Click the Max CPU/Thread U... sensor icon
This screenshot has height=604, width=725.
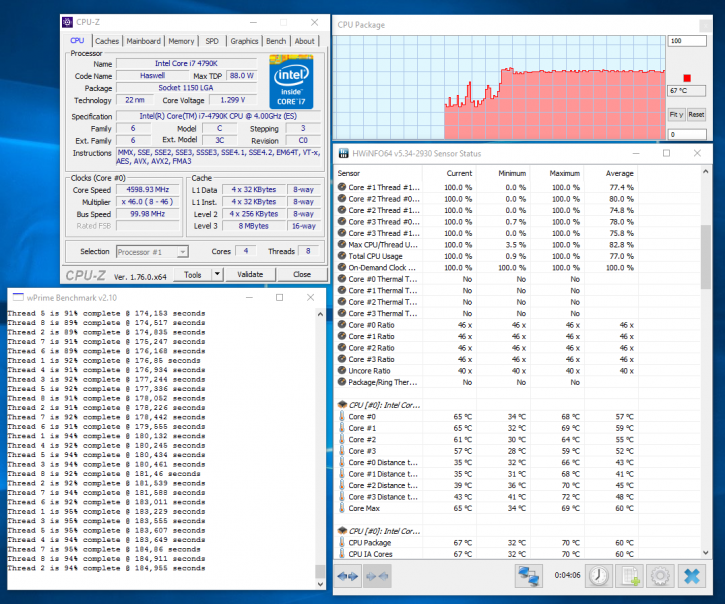coord(342,244)
